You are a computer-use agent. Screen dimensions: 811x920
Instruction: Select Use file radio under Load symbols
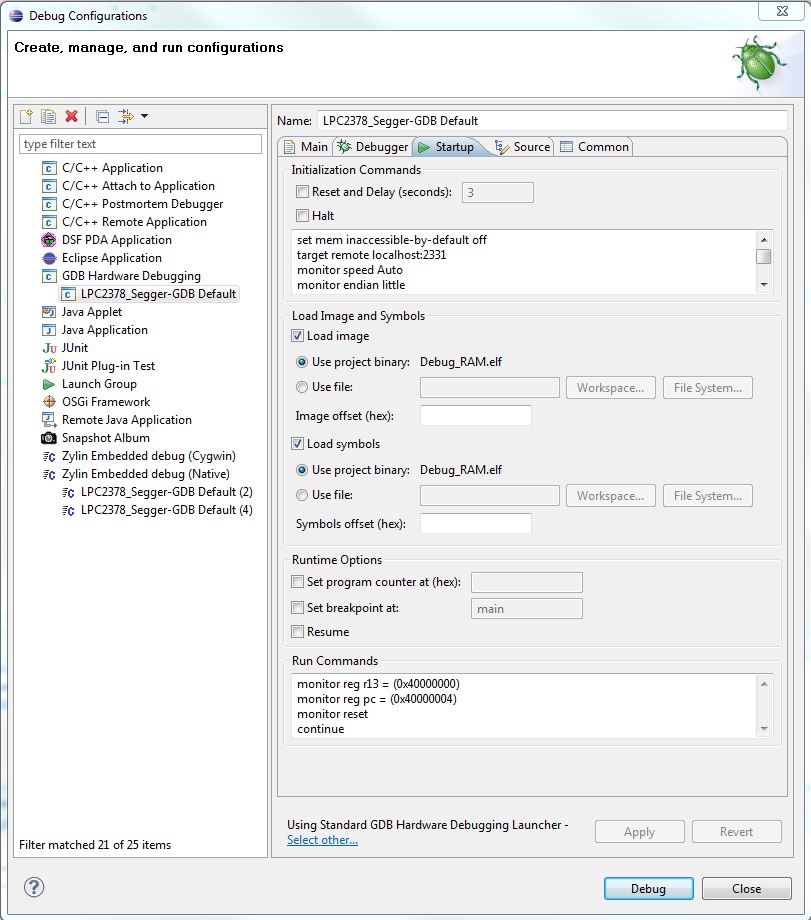302,495
